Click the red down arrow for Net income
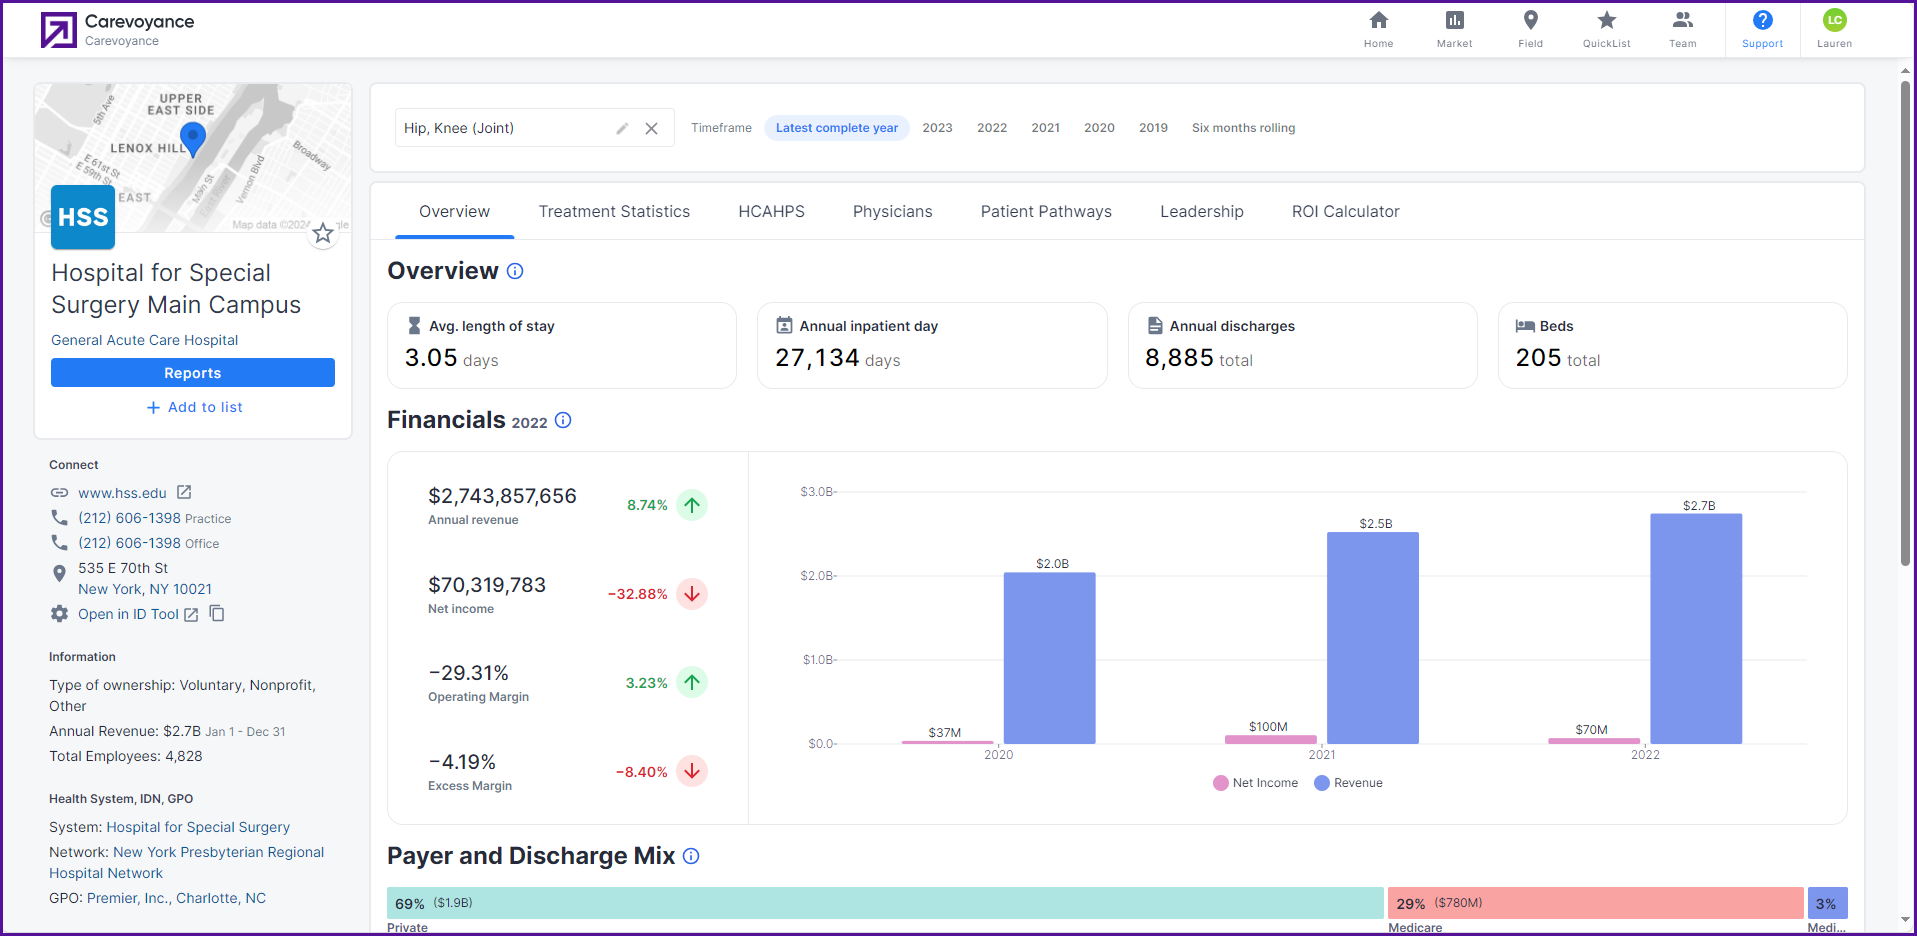 [692, 594]
